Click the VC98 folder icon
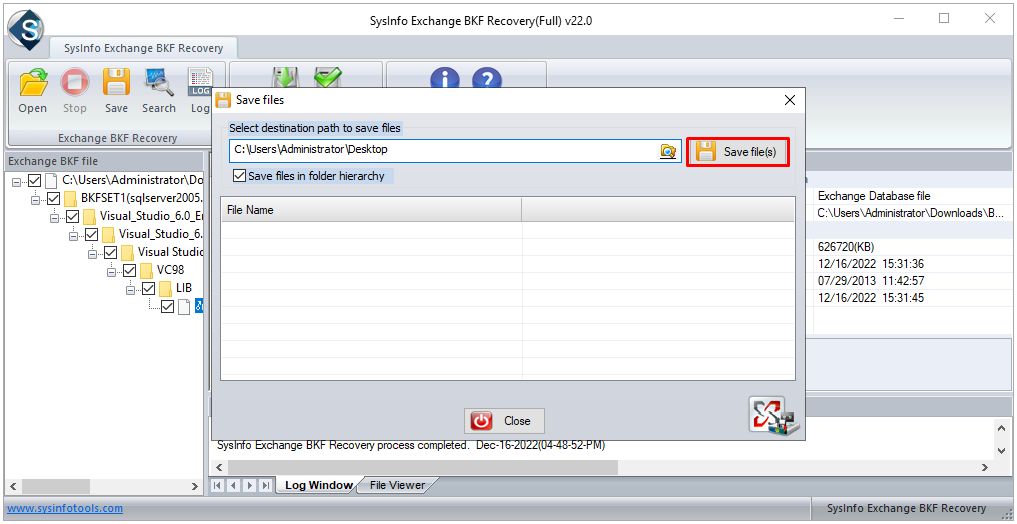The image size is (1017, 524). pyautogui.click(x=147, y=270)
